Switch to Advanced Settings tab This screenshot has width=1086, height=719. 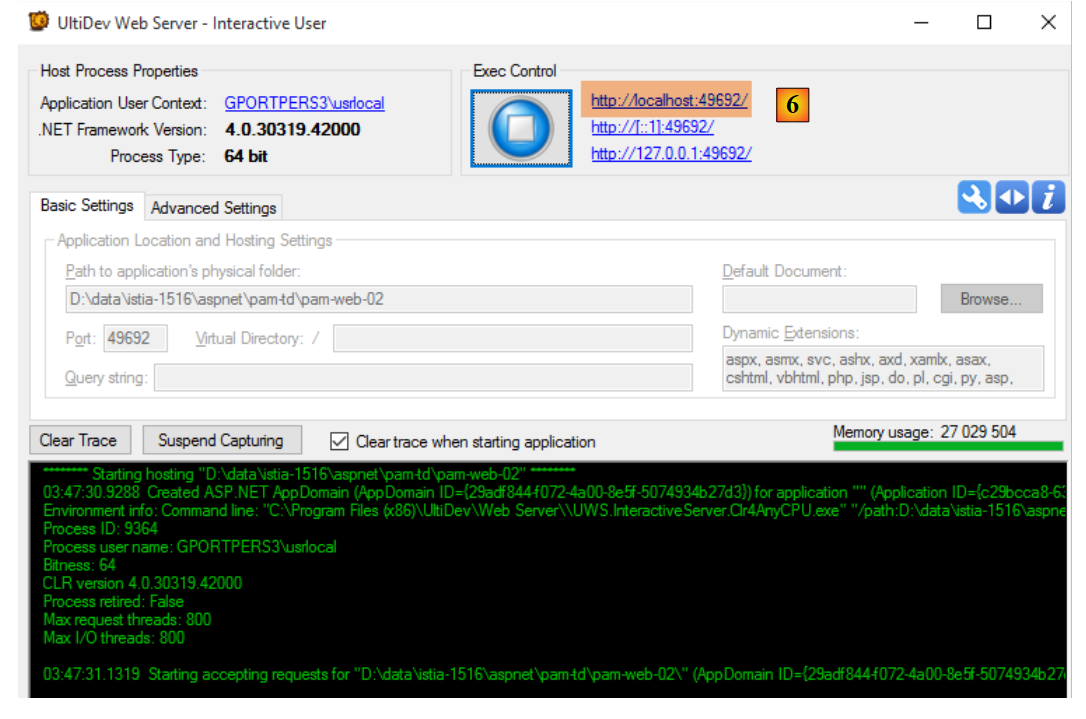(213, 208)
